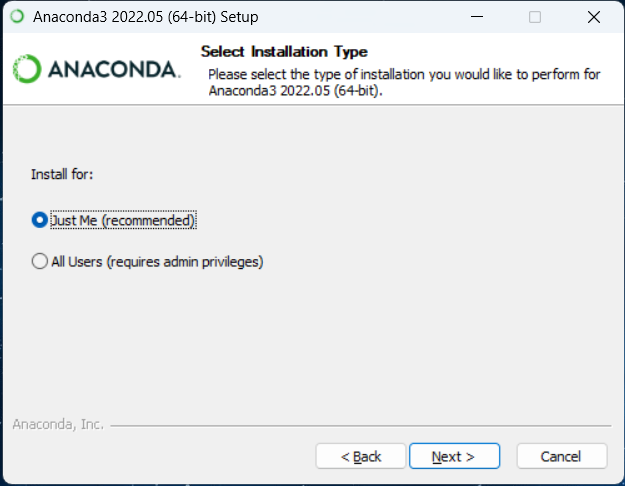625x486 pixels.
Task: Click the 'Anaconda, Inc.' branding text
Action: [x=58, y=424]
